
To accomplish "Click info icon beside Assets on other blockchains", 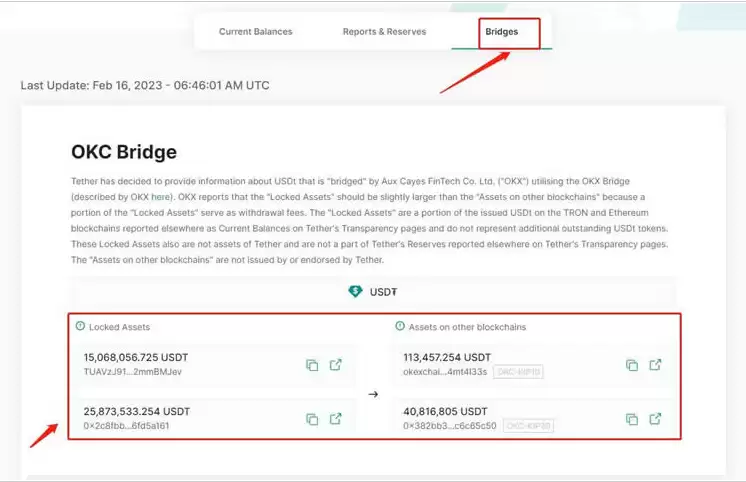I will coord(400,327).
